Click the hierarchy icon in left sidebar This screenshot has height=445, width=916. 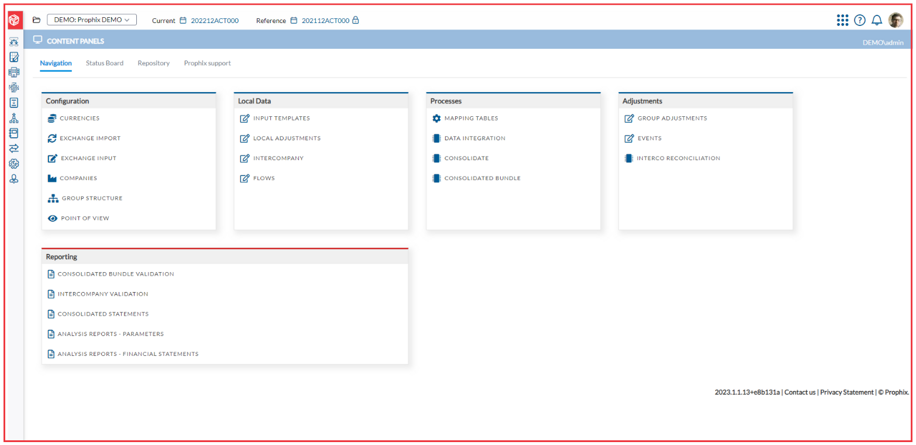[14, 118]
